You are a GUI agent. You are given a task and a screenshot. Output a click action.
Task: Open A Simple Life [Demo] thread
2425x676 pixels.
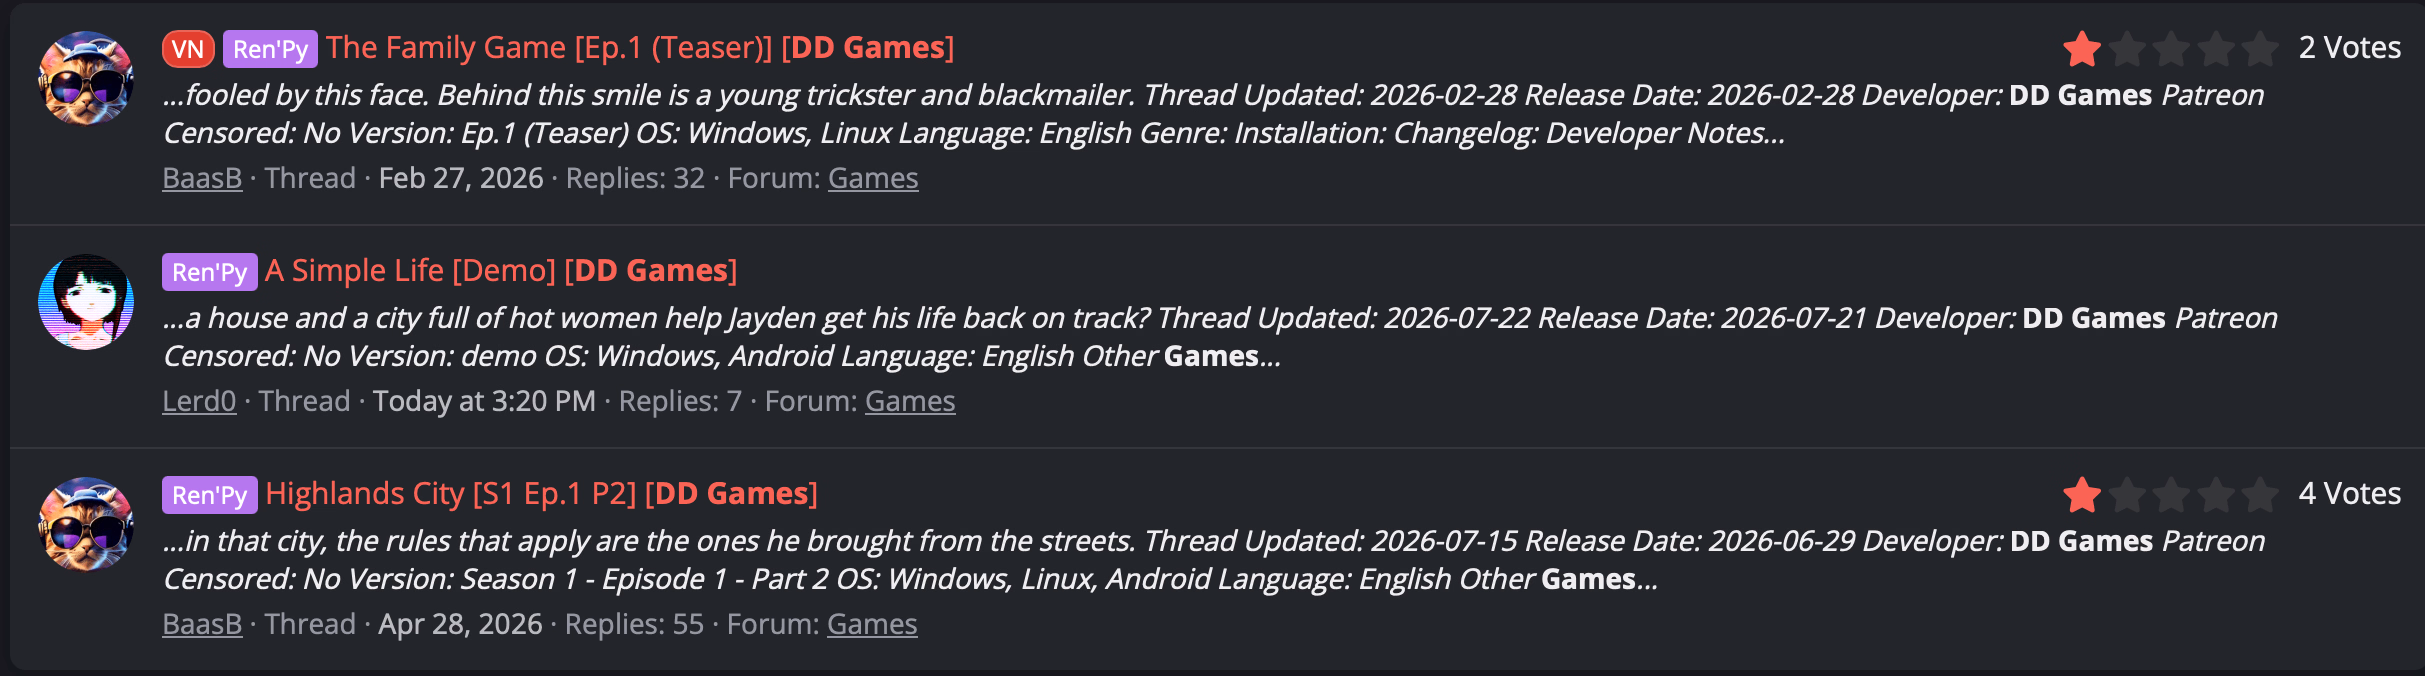(x=501, y=270)
